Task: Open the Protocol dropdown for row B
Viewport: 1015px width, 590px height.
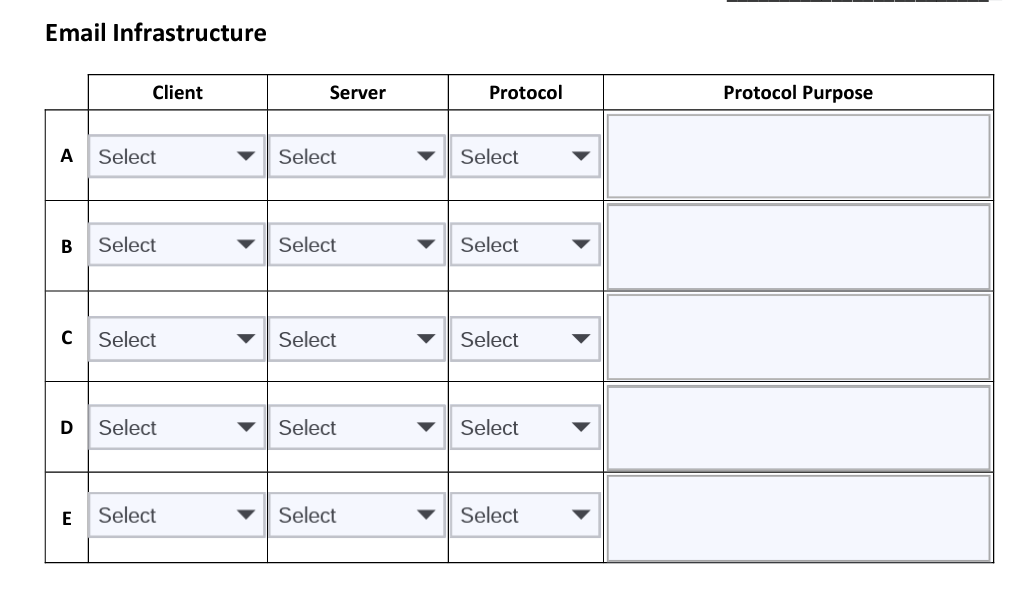Action: pyautogui.click(x=525, y=244)
